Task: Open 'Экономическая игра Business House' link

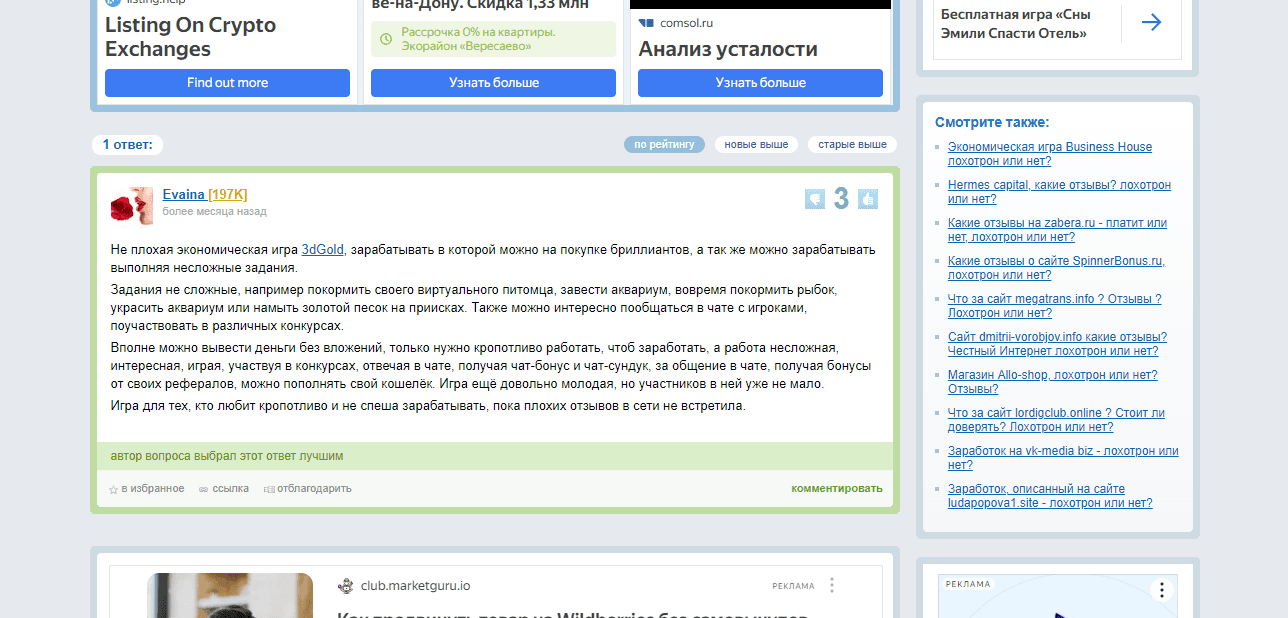Action: [x=1049, y=147]
